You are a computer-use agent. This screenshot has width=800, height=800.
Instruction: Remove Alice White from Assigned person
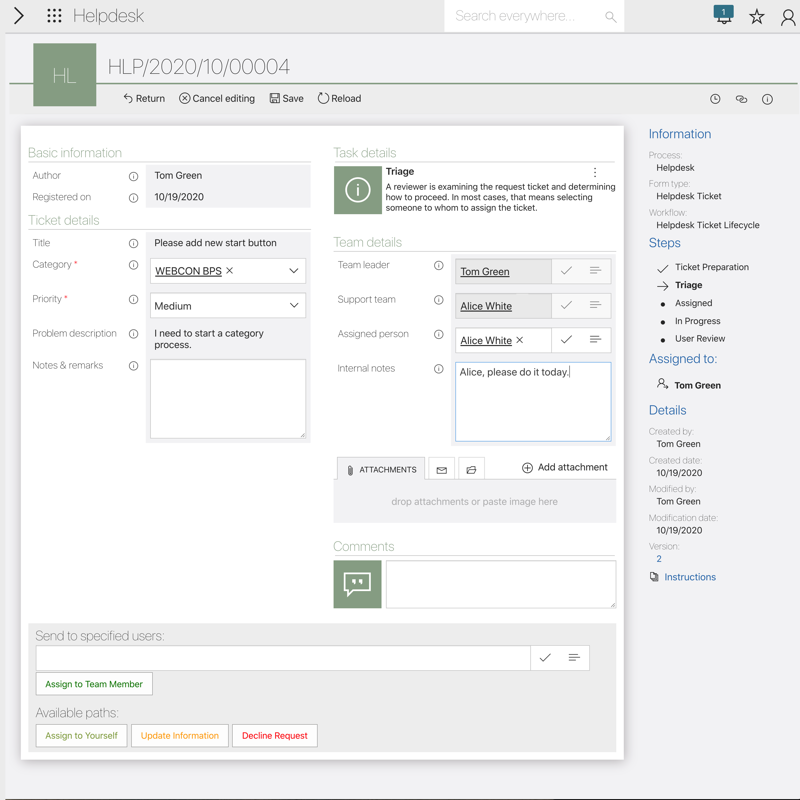(520, 341)
